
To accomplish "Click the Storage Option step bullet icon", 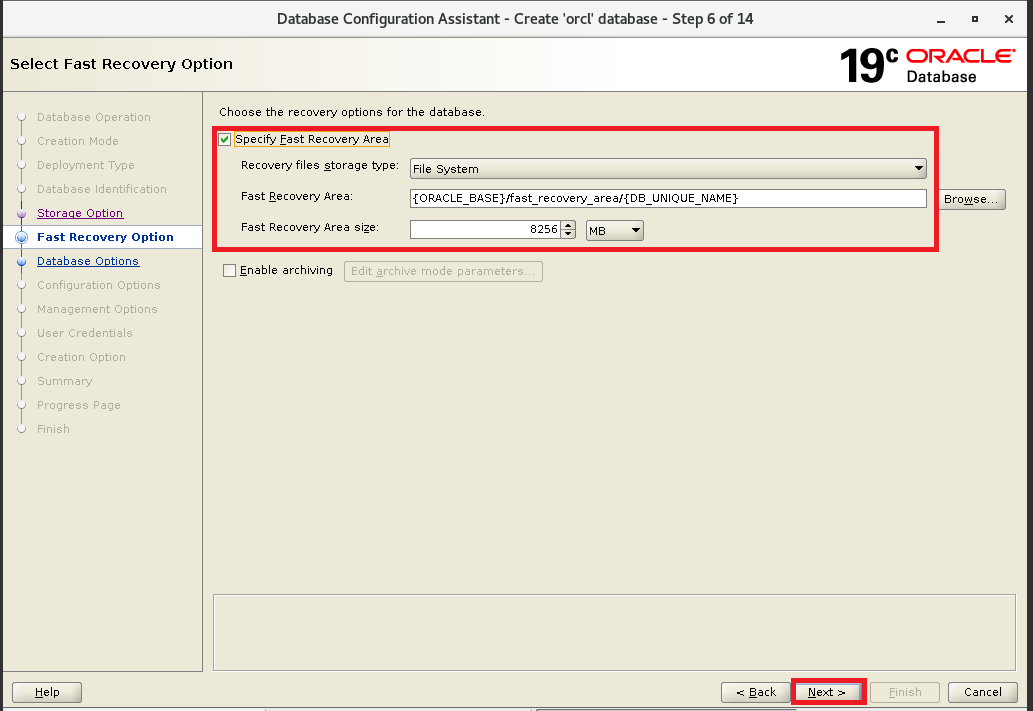I will 22,213.
